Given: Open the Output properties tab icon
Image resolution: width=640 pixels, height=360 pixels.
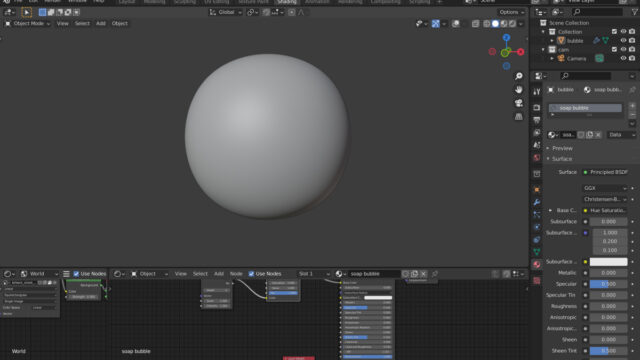Looking at the screenshot, I should coord(536,120).
